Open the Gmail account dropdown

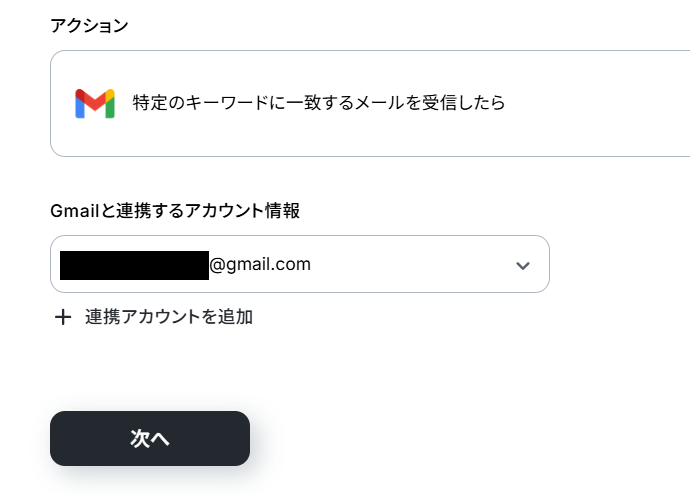coord(300,264)
